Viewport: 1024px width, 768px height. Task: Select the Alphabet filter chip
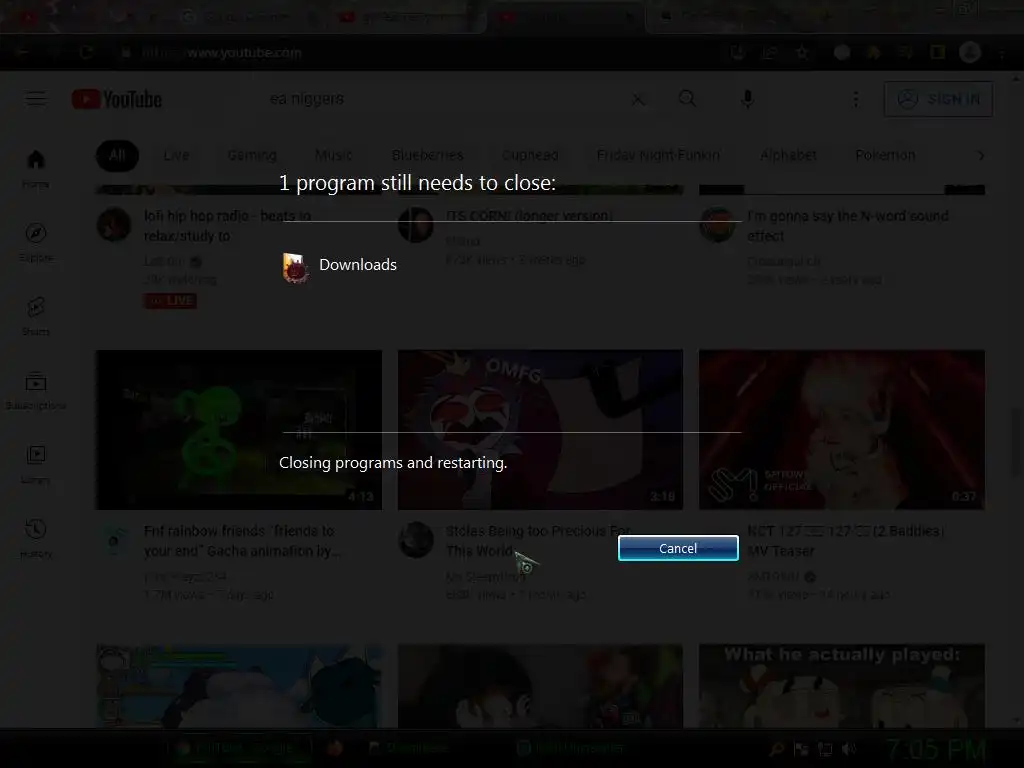click(x=788, y=155)
